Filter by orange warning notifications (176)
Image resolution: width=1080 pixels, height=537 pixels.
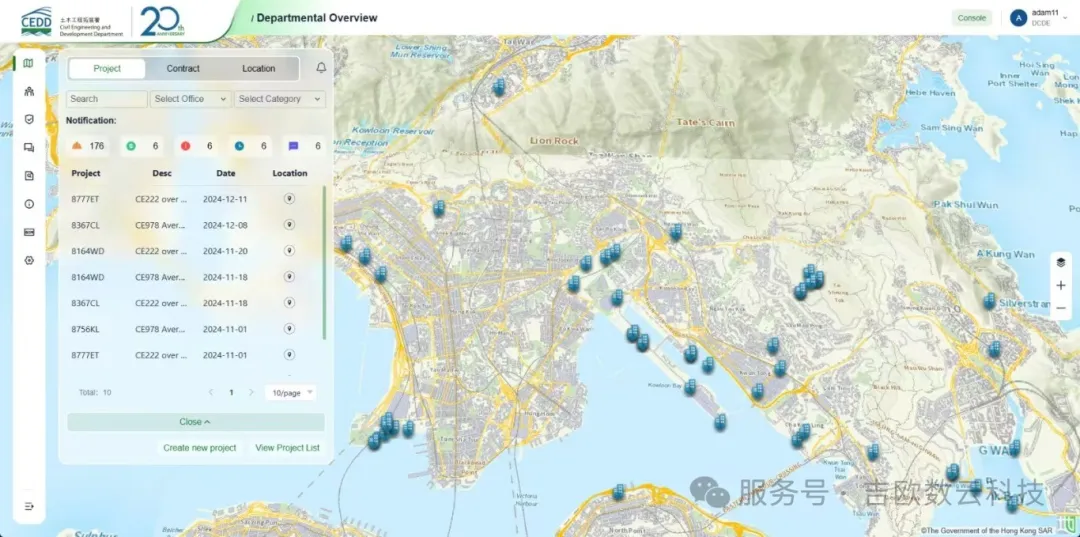pos(88,146)
